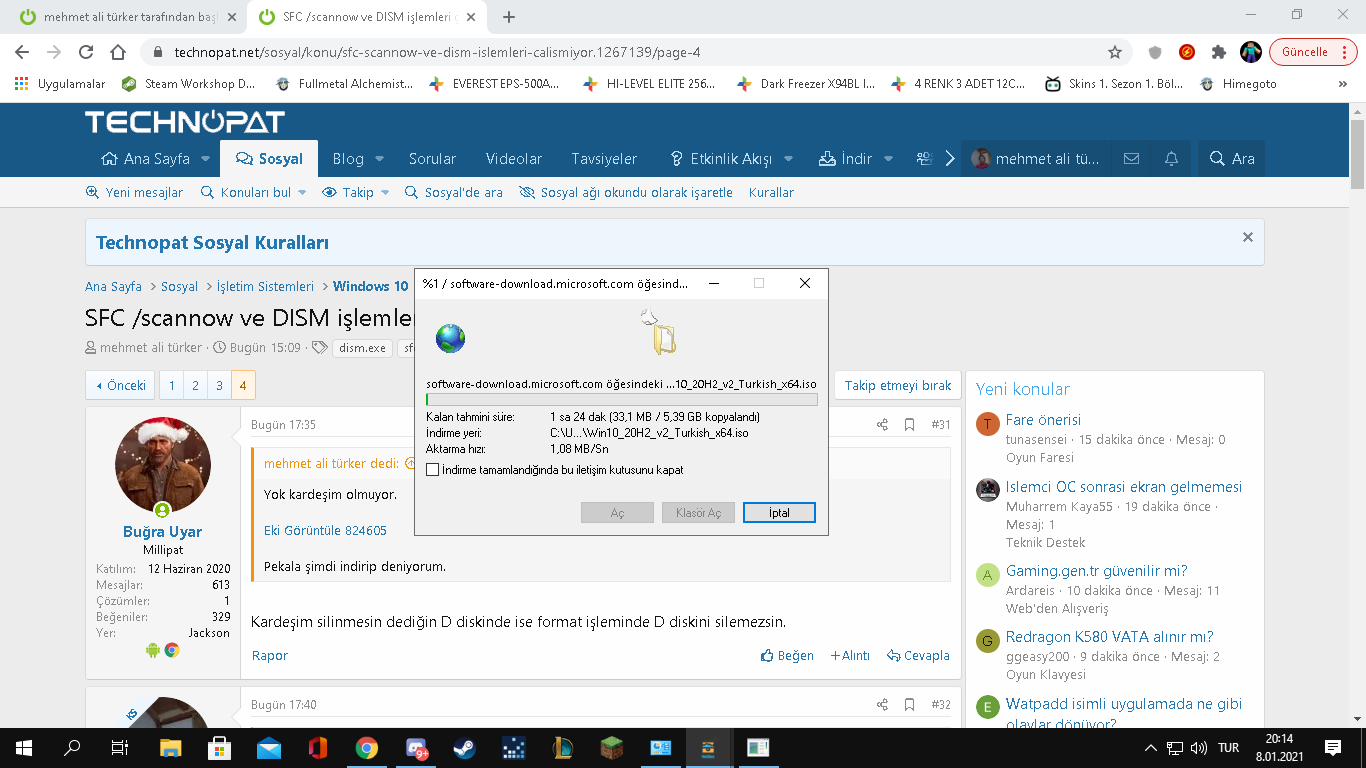Open the Tavsiyeler nav item
The image size is (1366, 768).
pos(604,159)
